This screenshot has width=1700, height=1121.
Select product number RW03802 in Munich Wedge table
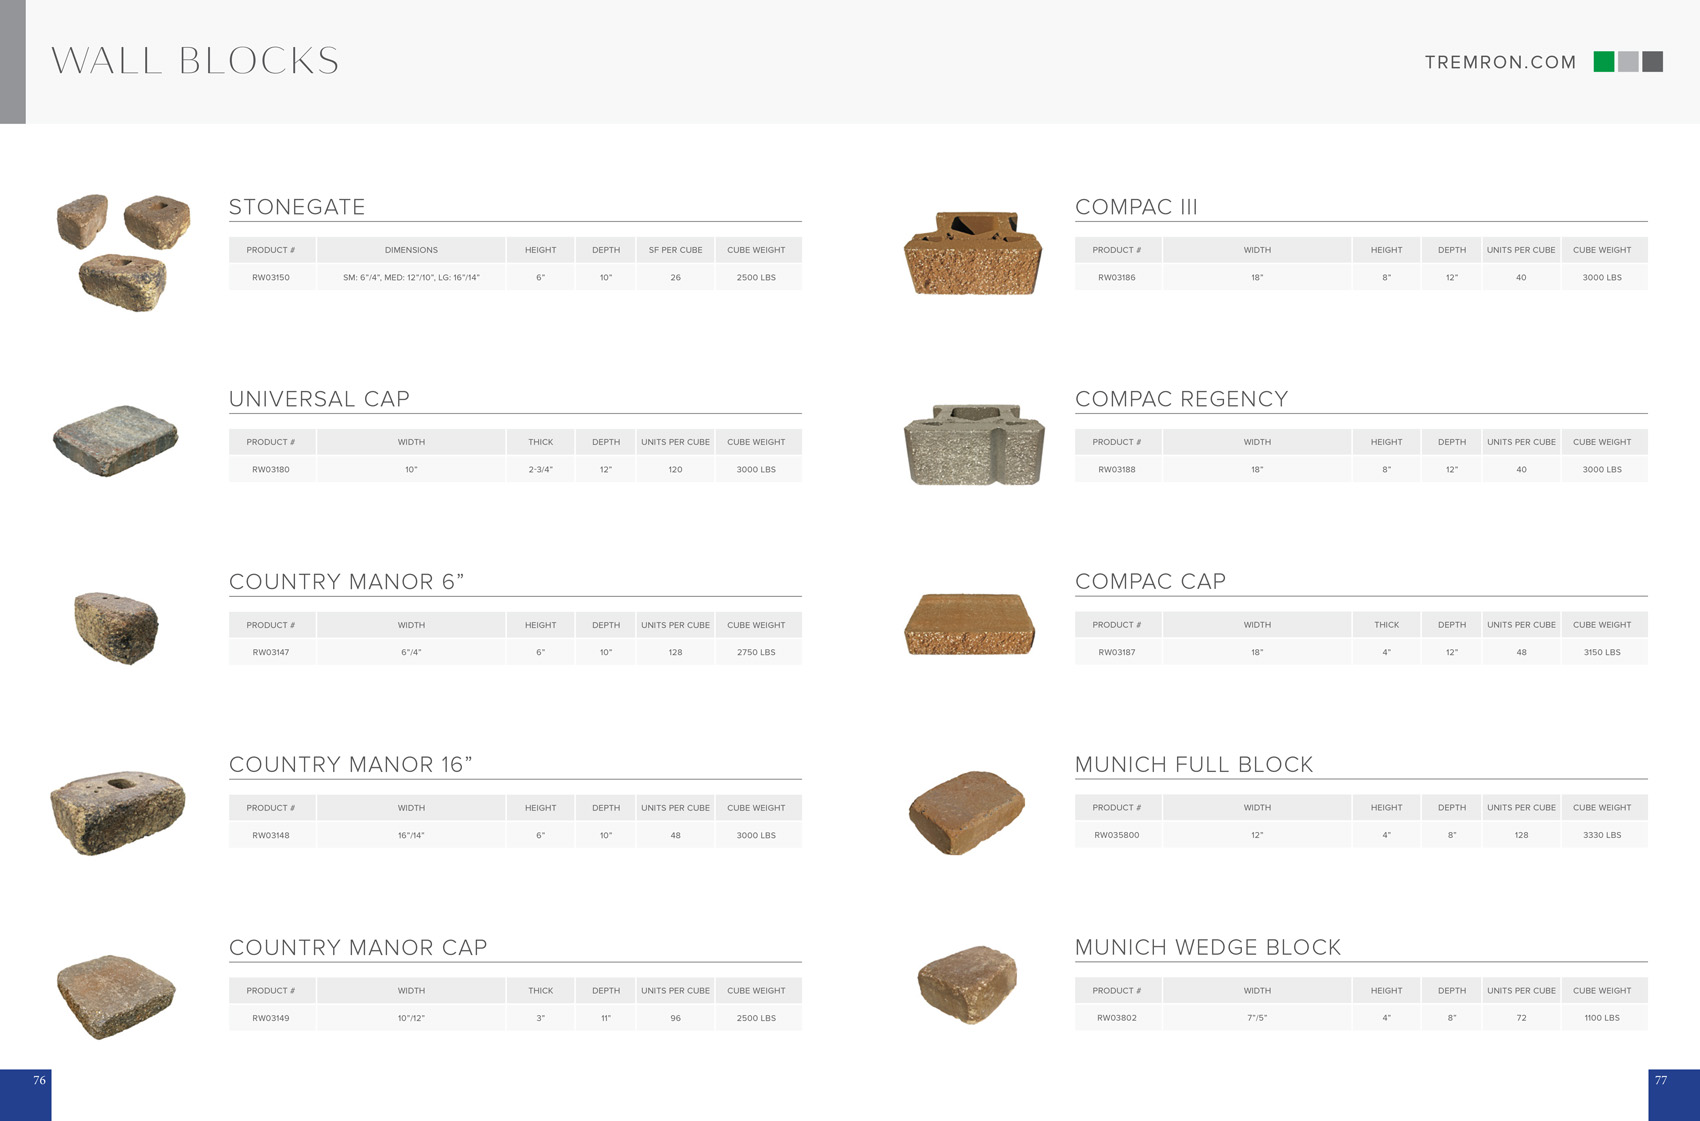coord(1116,1018)
